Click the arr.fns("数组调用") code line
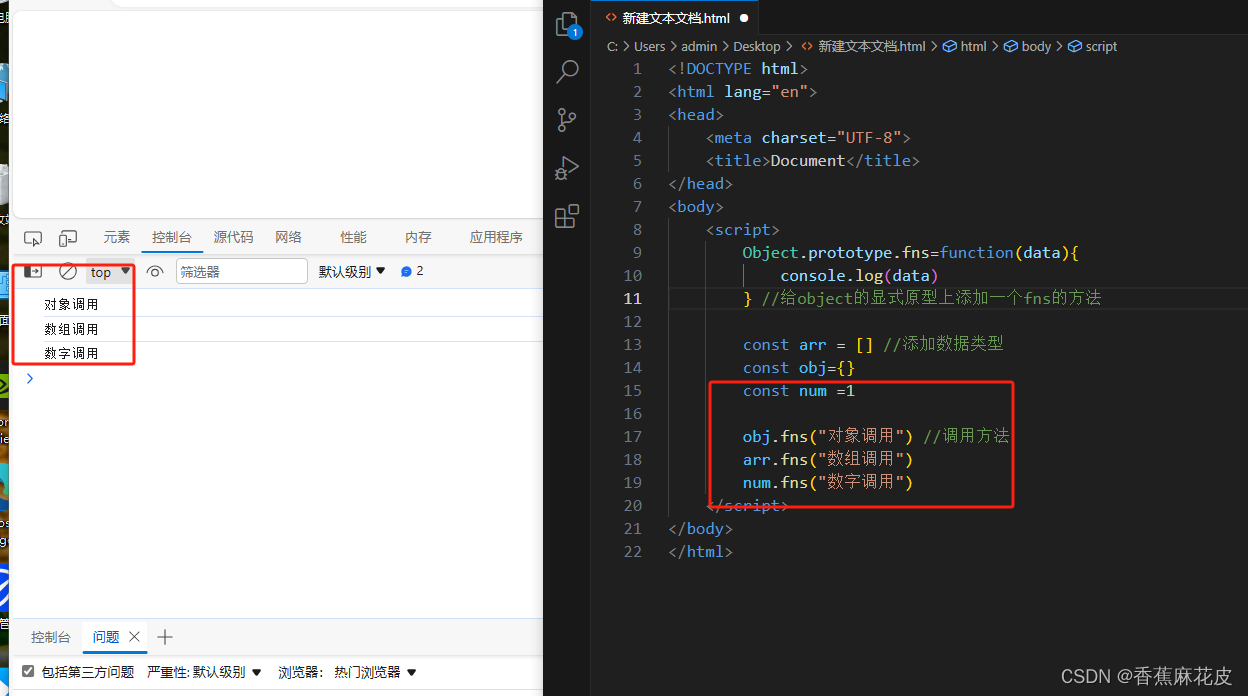Viewport: 1248px width, 696px height. [828, 460]
